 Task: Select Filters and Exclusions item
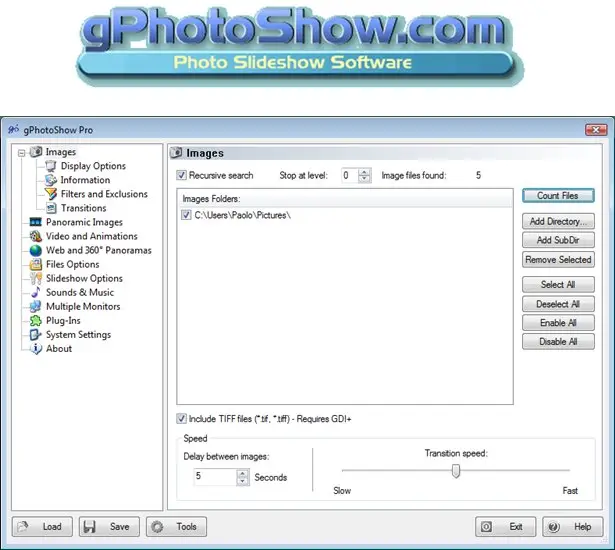[x=104, y=194]
